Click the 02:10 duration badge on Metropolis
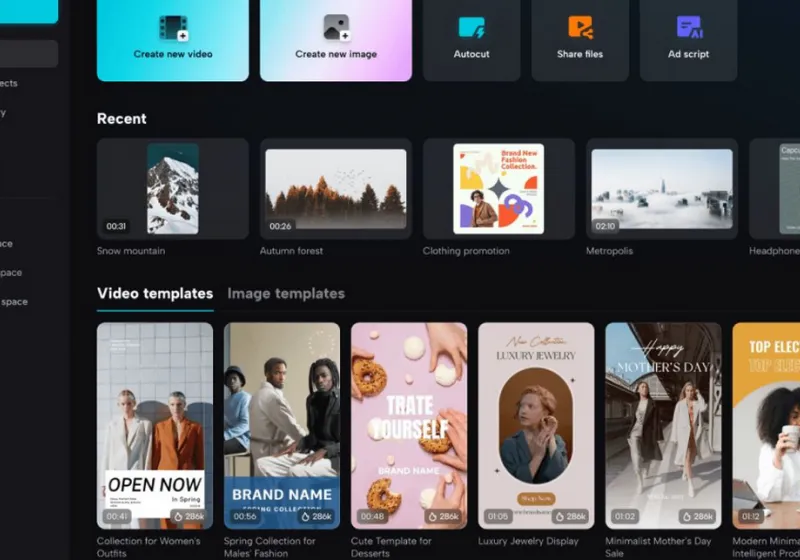Image resolution: width=800 pixels, height=560 pixels. click(605, 226)
